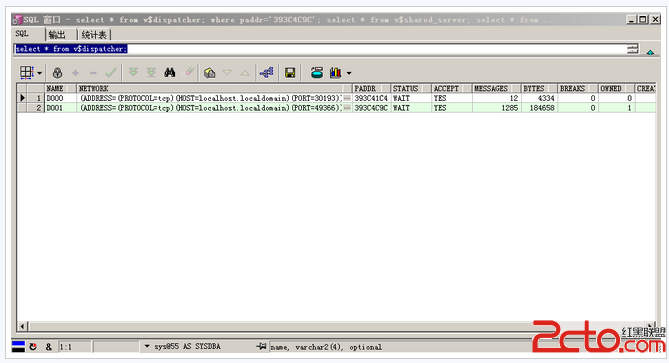Open the ellipsis button on the D000 network cell
This screenshot has height=363, width=669.
click(x=347, y=98)
